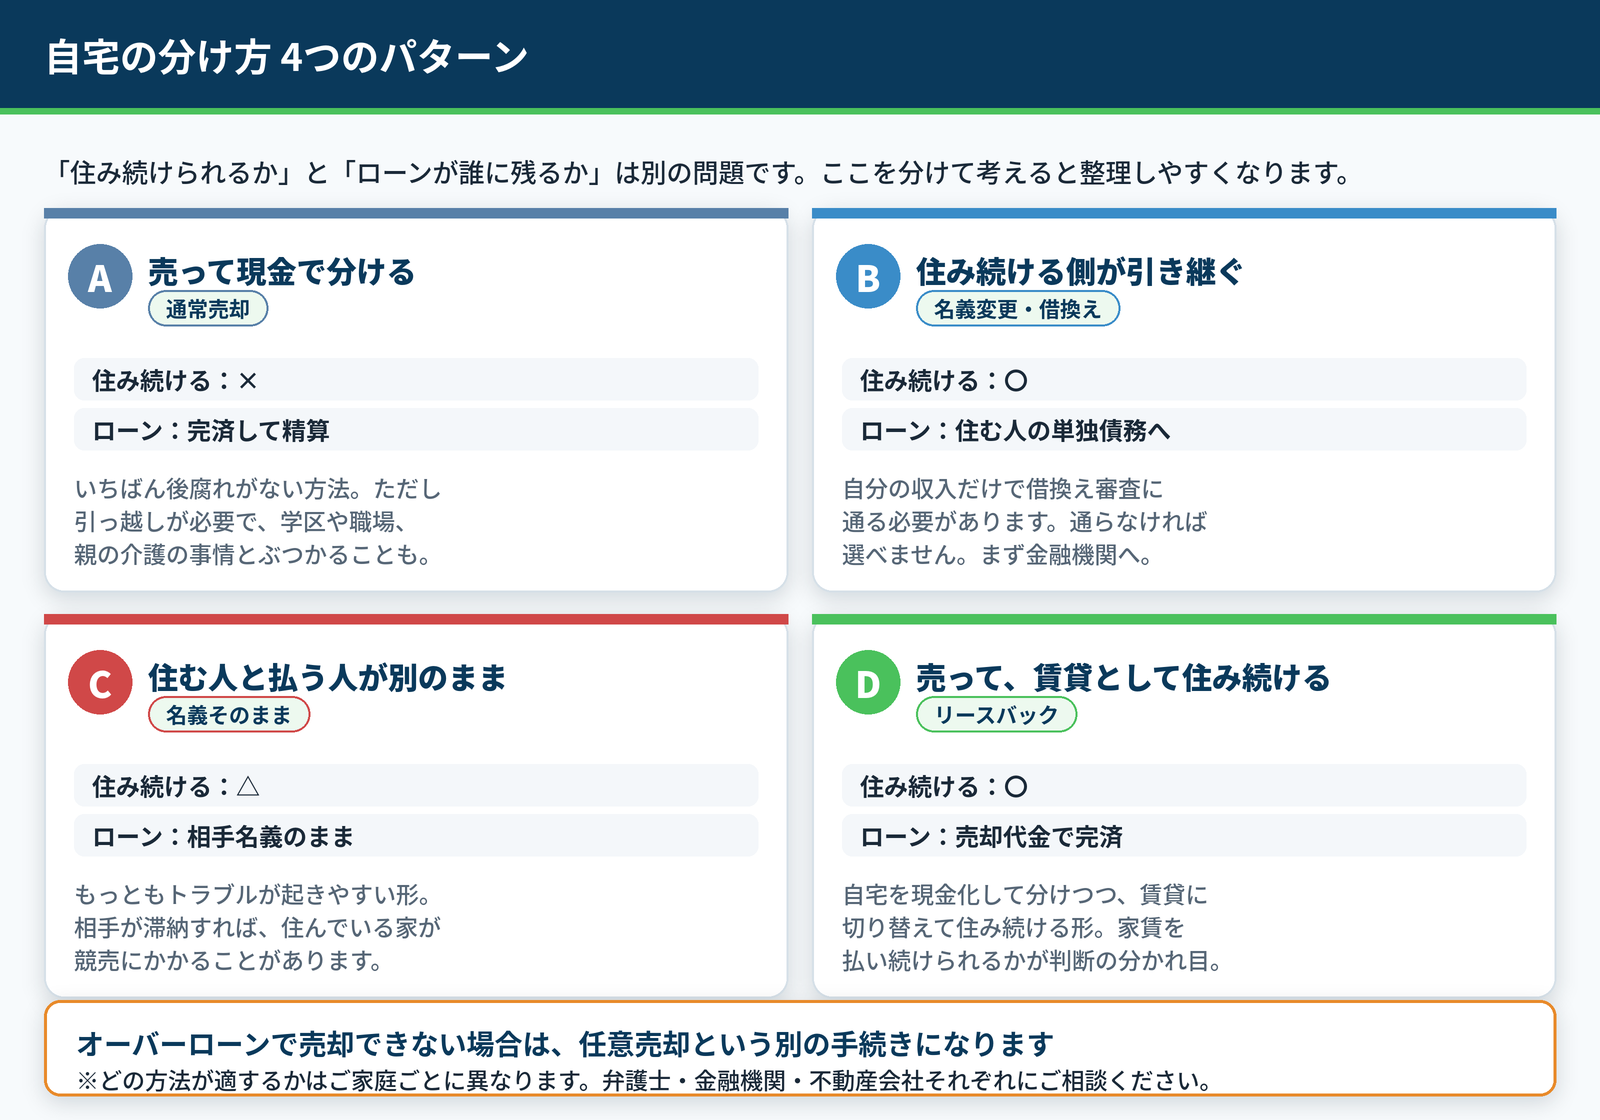Click the blue-gray circle A badge
Viewport: 1600px width, 1120px height.
(100, 276)
